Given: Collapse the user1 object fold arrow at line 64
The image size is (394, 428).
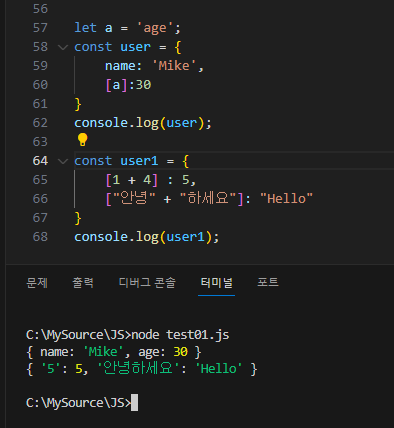Looking at the screenshot, I should pos(63,161).
